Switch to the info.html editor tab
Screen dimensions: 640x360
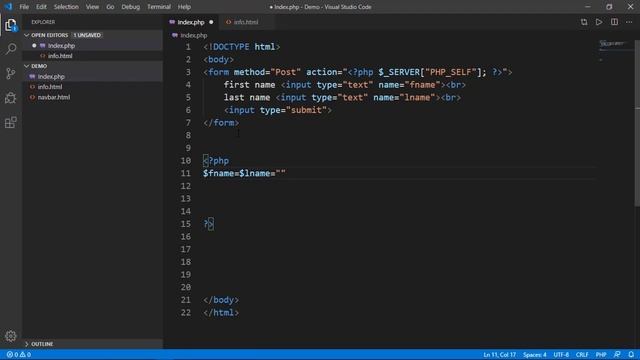(x=246, y=22)
